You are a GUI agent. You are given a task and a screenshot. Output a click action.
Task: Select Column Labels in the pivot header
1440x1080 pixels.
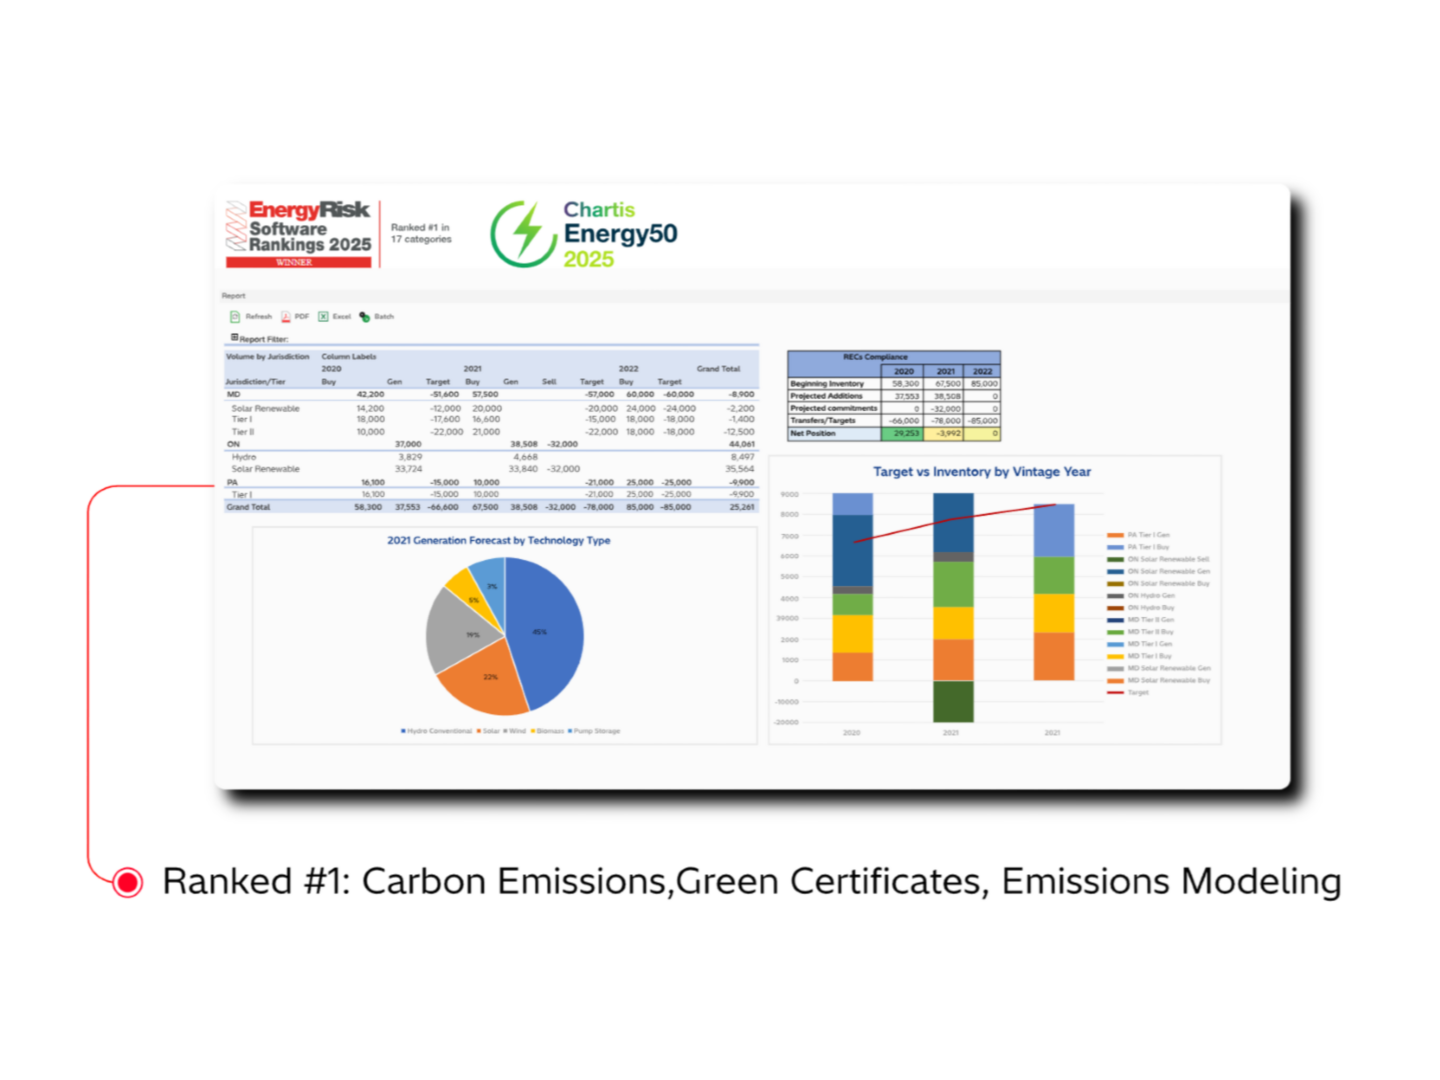pyautogui.click(x=349, y=357)
